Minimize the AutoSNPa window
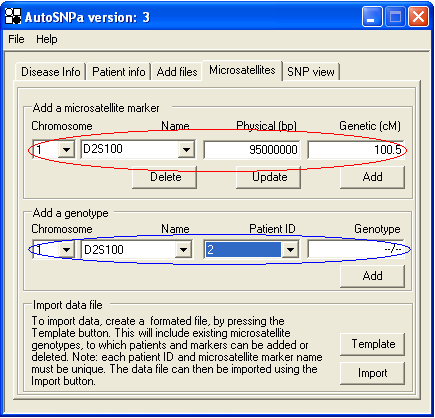Screen dimensions: 435x418 pyautogui.click(x=372, y=16)
